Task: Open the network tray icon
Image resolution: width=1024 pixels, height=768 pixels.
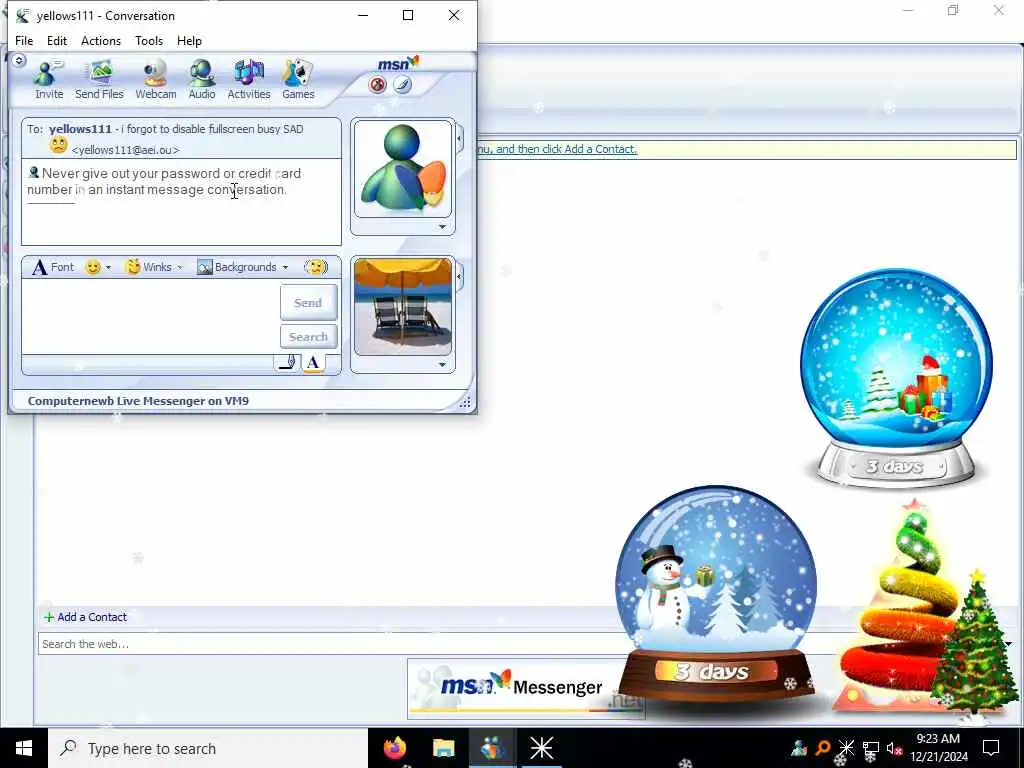Action: [871, 748]
